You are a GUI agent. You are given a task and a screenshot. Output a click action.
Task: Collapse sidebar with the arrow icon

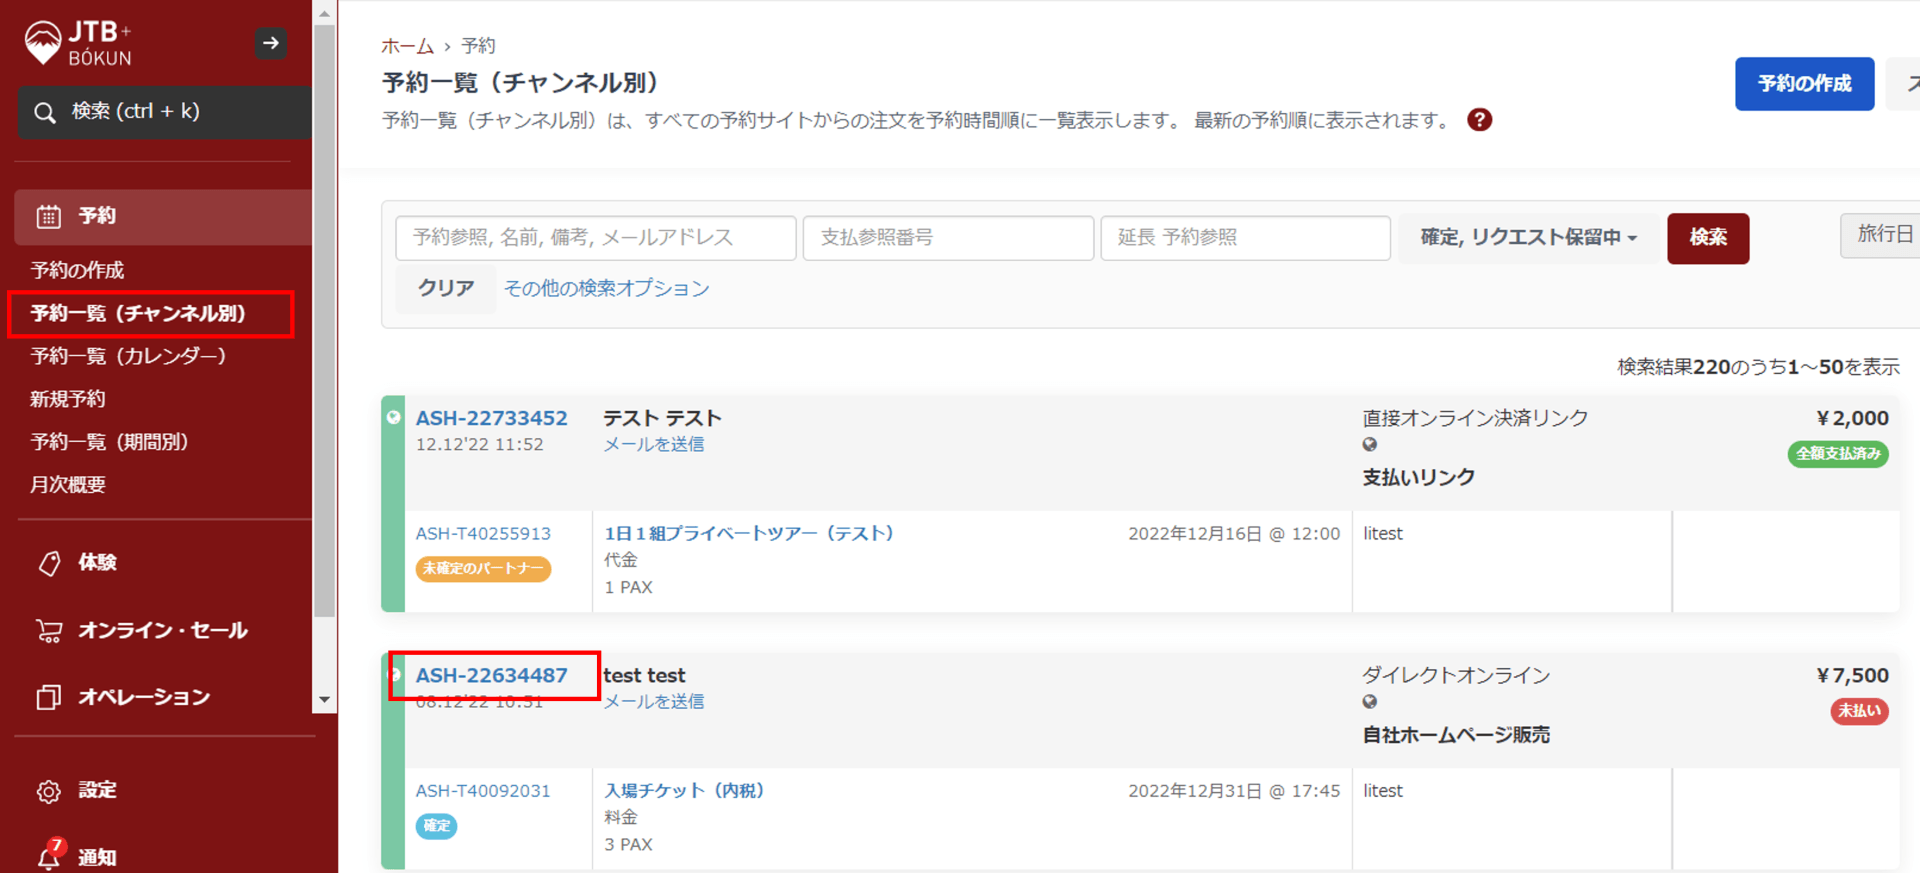(270, 43)
